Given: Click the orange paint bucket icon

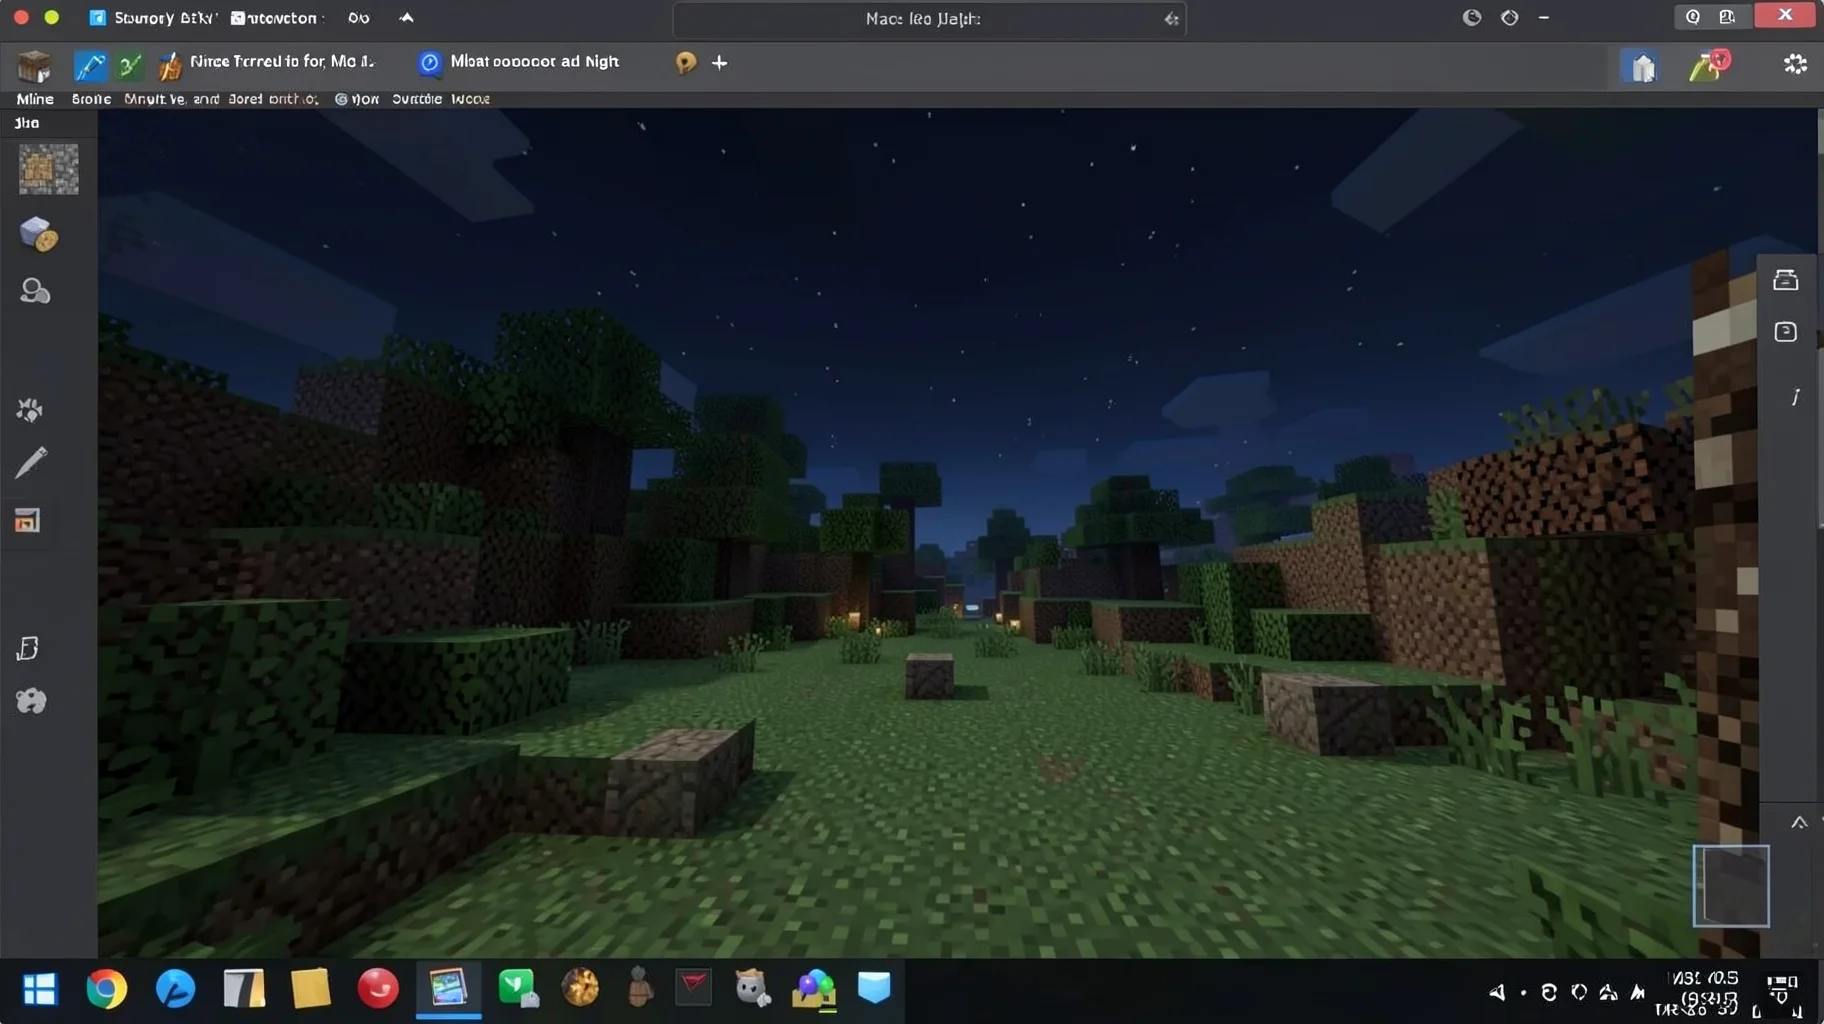Looking at the screenshot, I should point(170,66).
